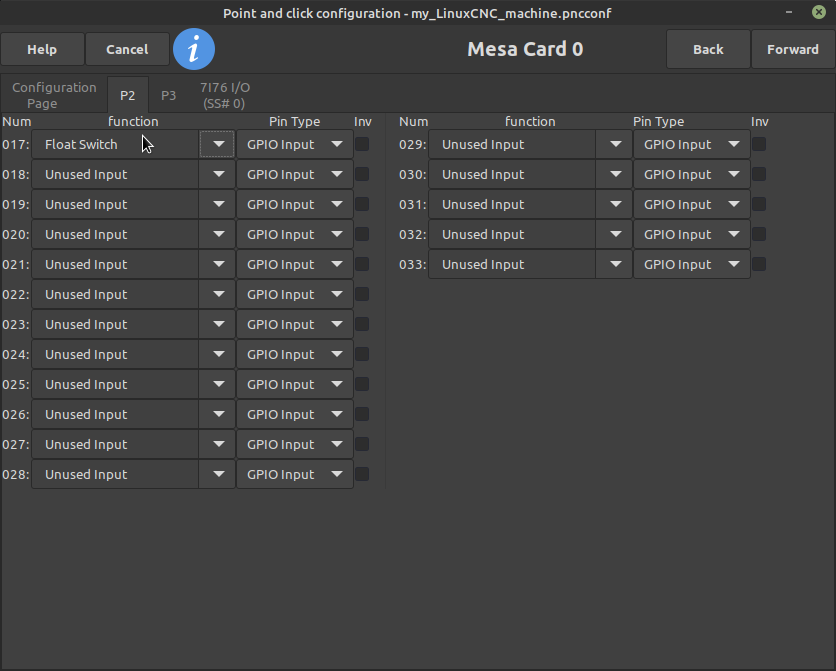Enable invert for pin 033
Screen dimensions: 836x671
[x=759, y=264]
